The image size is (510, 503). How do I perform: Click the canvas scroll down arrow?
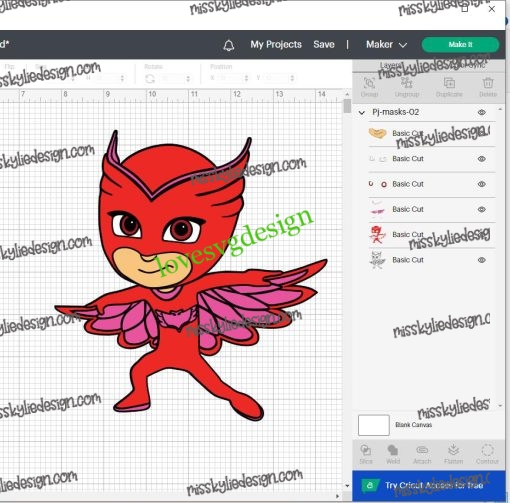click(x=347, y=486)
